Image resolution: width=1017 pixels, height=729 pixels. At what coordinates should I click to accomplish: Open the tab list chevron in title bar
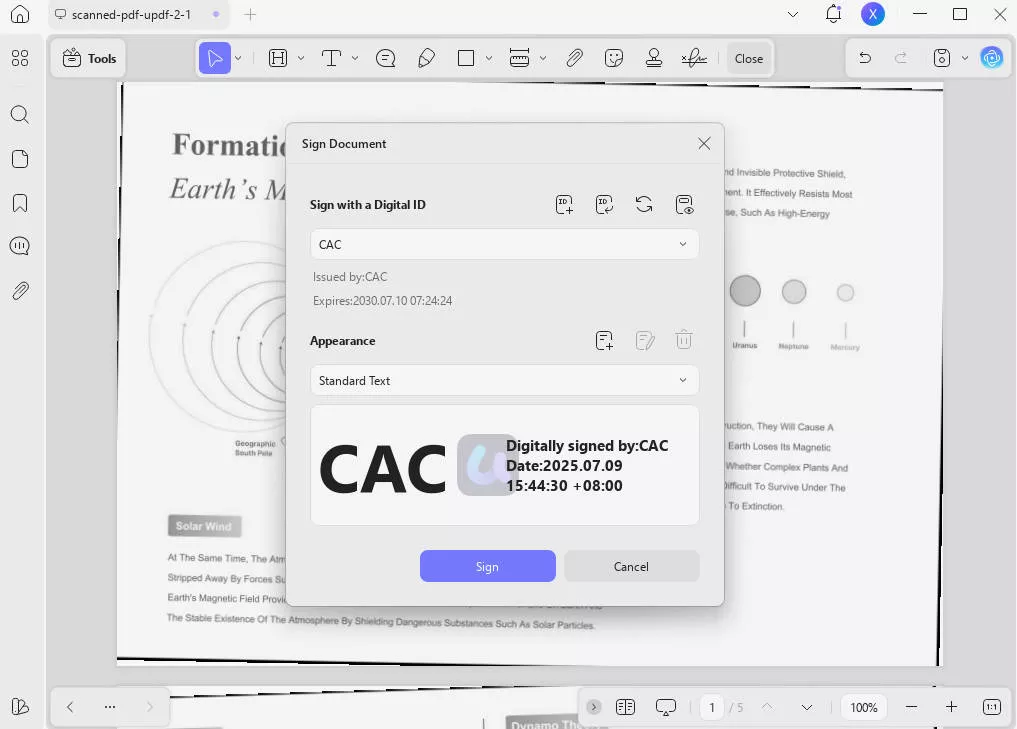click(x=793, y=14)
